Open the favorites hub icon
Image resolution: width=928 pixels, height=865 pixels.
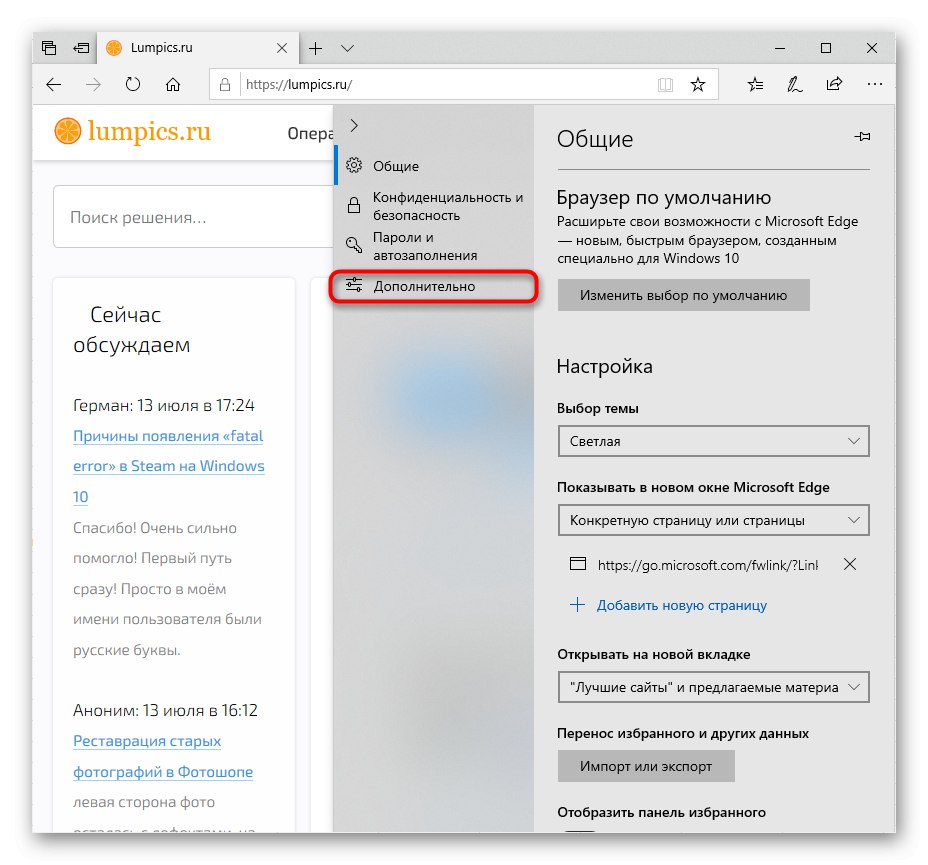click(755, 85)
